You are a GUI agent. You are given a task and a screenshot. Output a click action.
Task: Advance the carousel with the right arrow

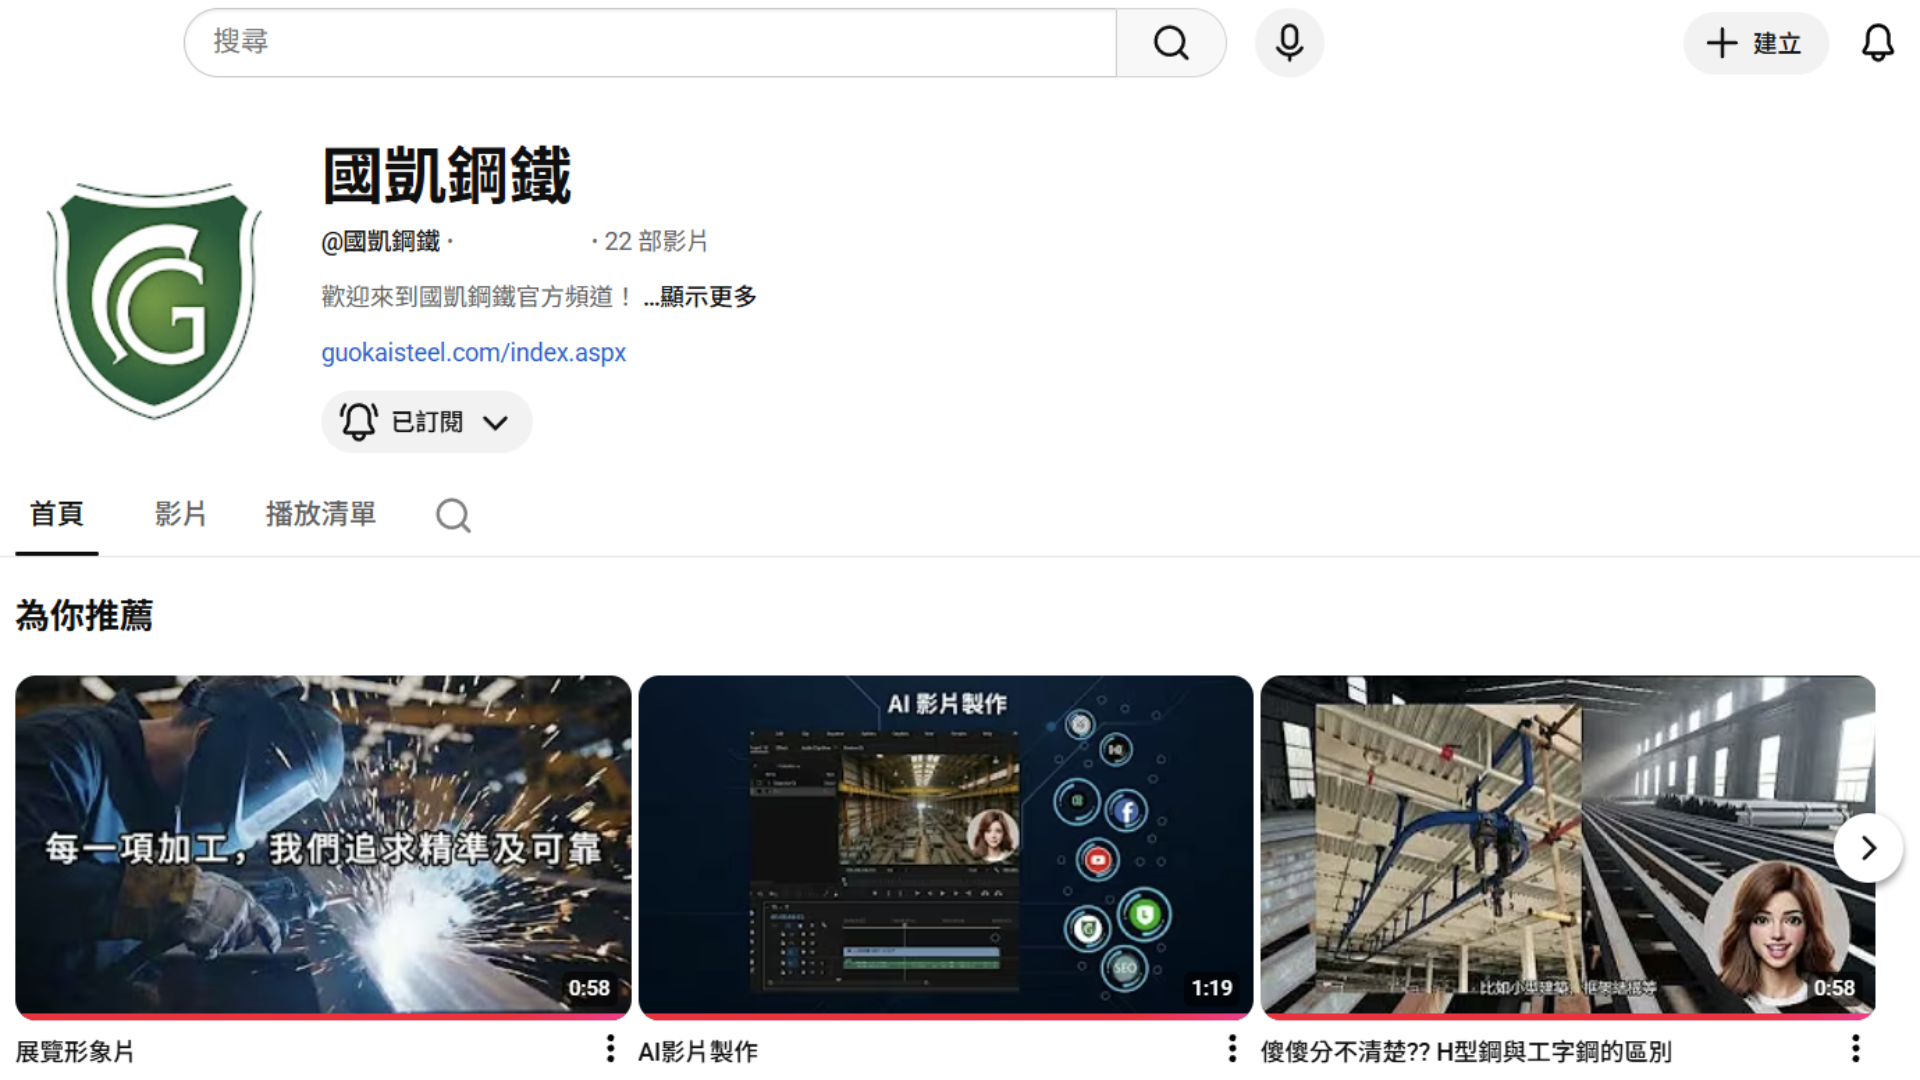[1868, 847]
